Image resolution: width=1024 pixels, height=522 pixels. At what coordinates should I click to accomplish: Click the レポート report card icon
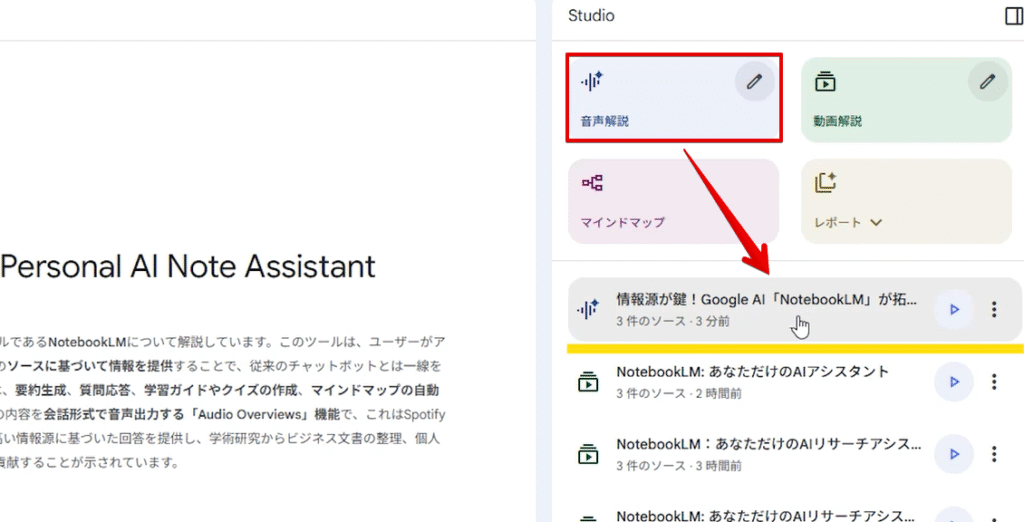click(825, 183)
